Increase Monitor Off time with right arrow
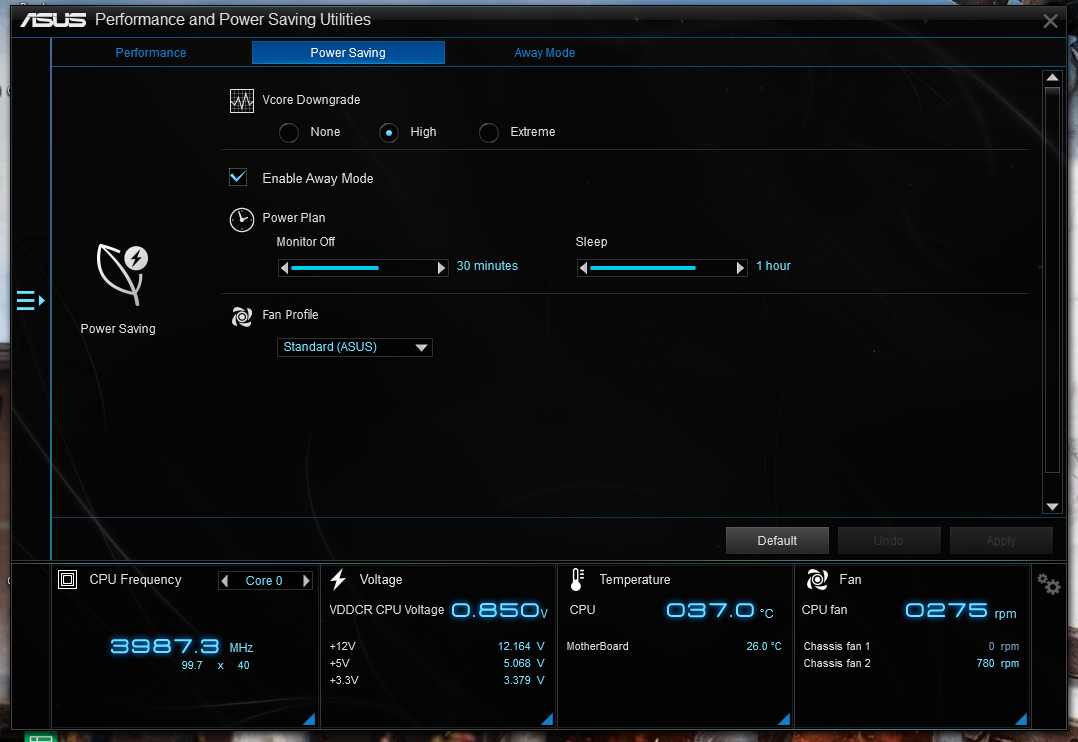1078x742 pixels. [x=442, y=268]
